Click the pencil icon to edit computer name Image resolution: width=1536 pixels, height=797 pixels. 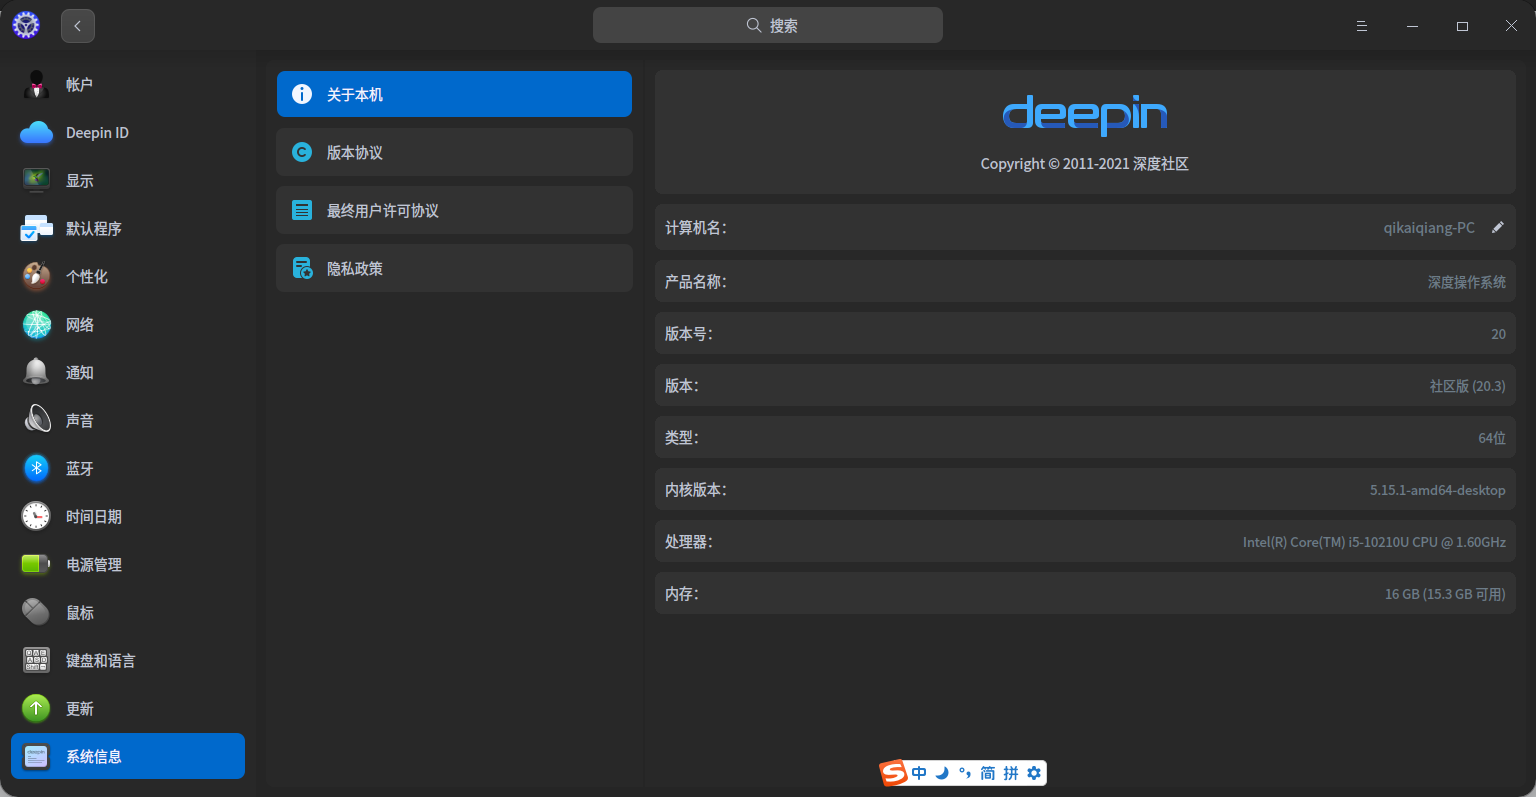1497,227
